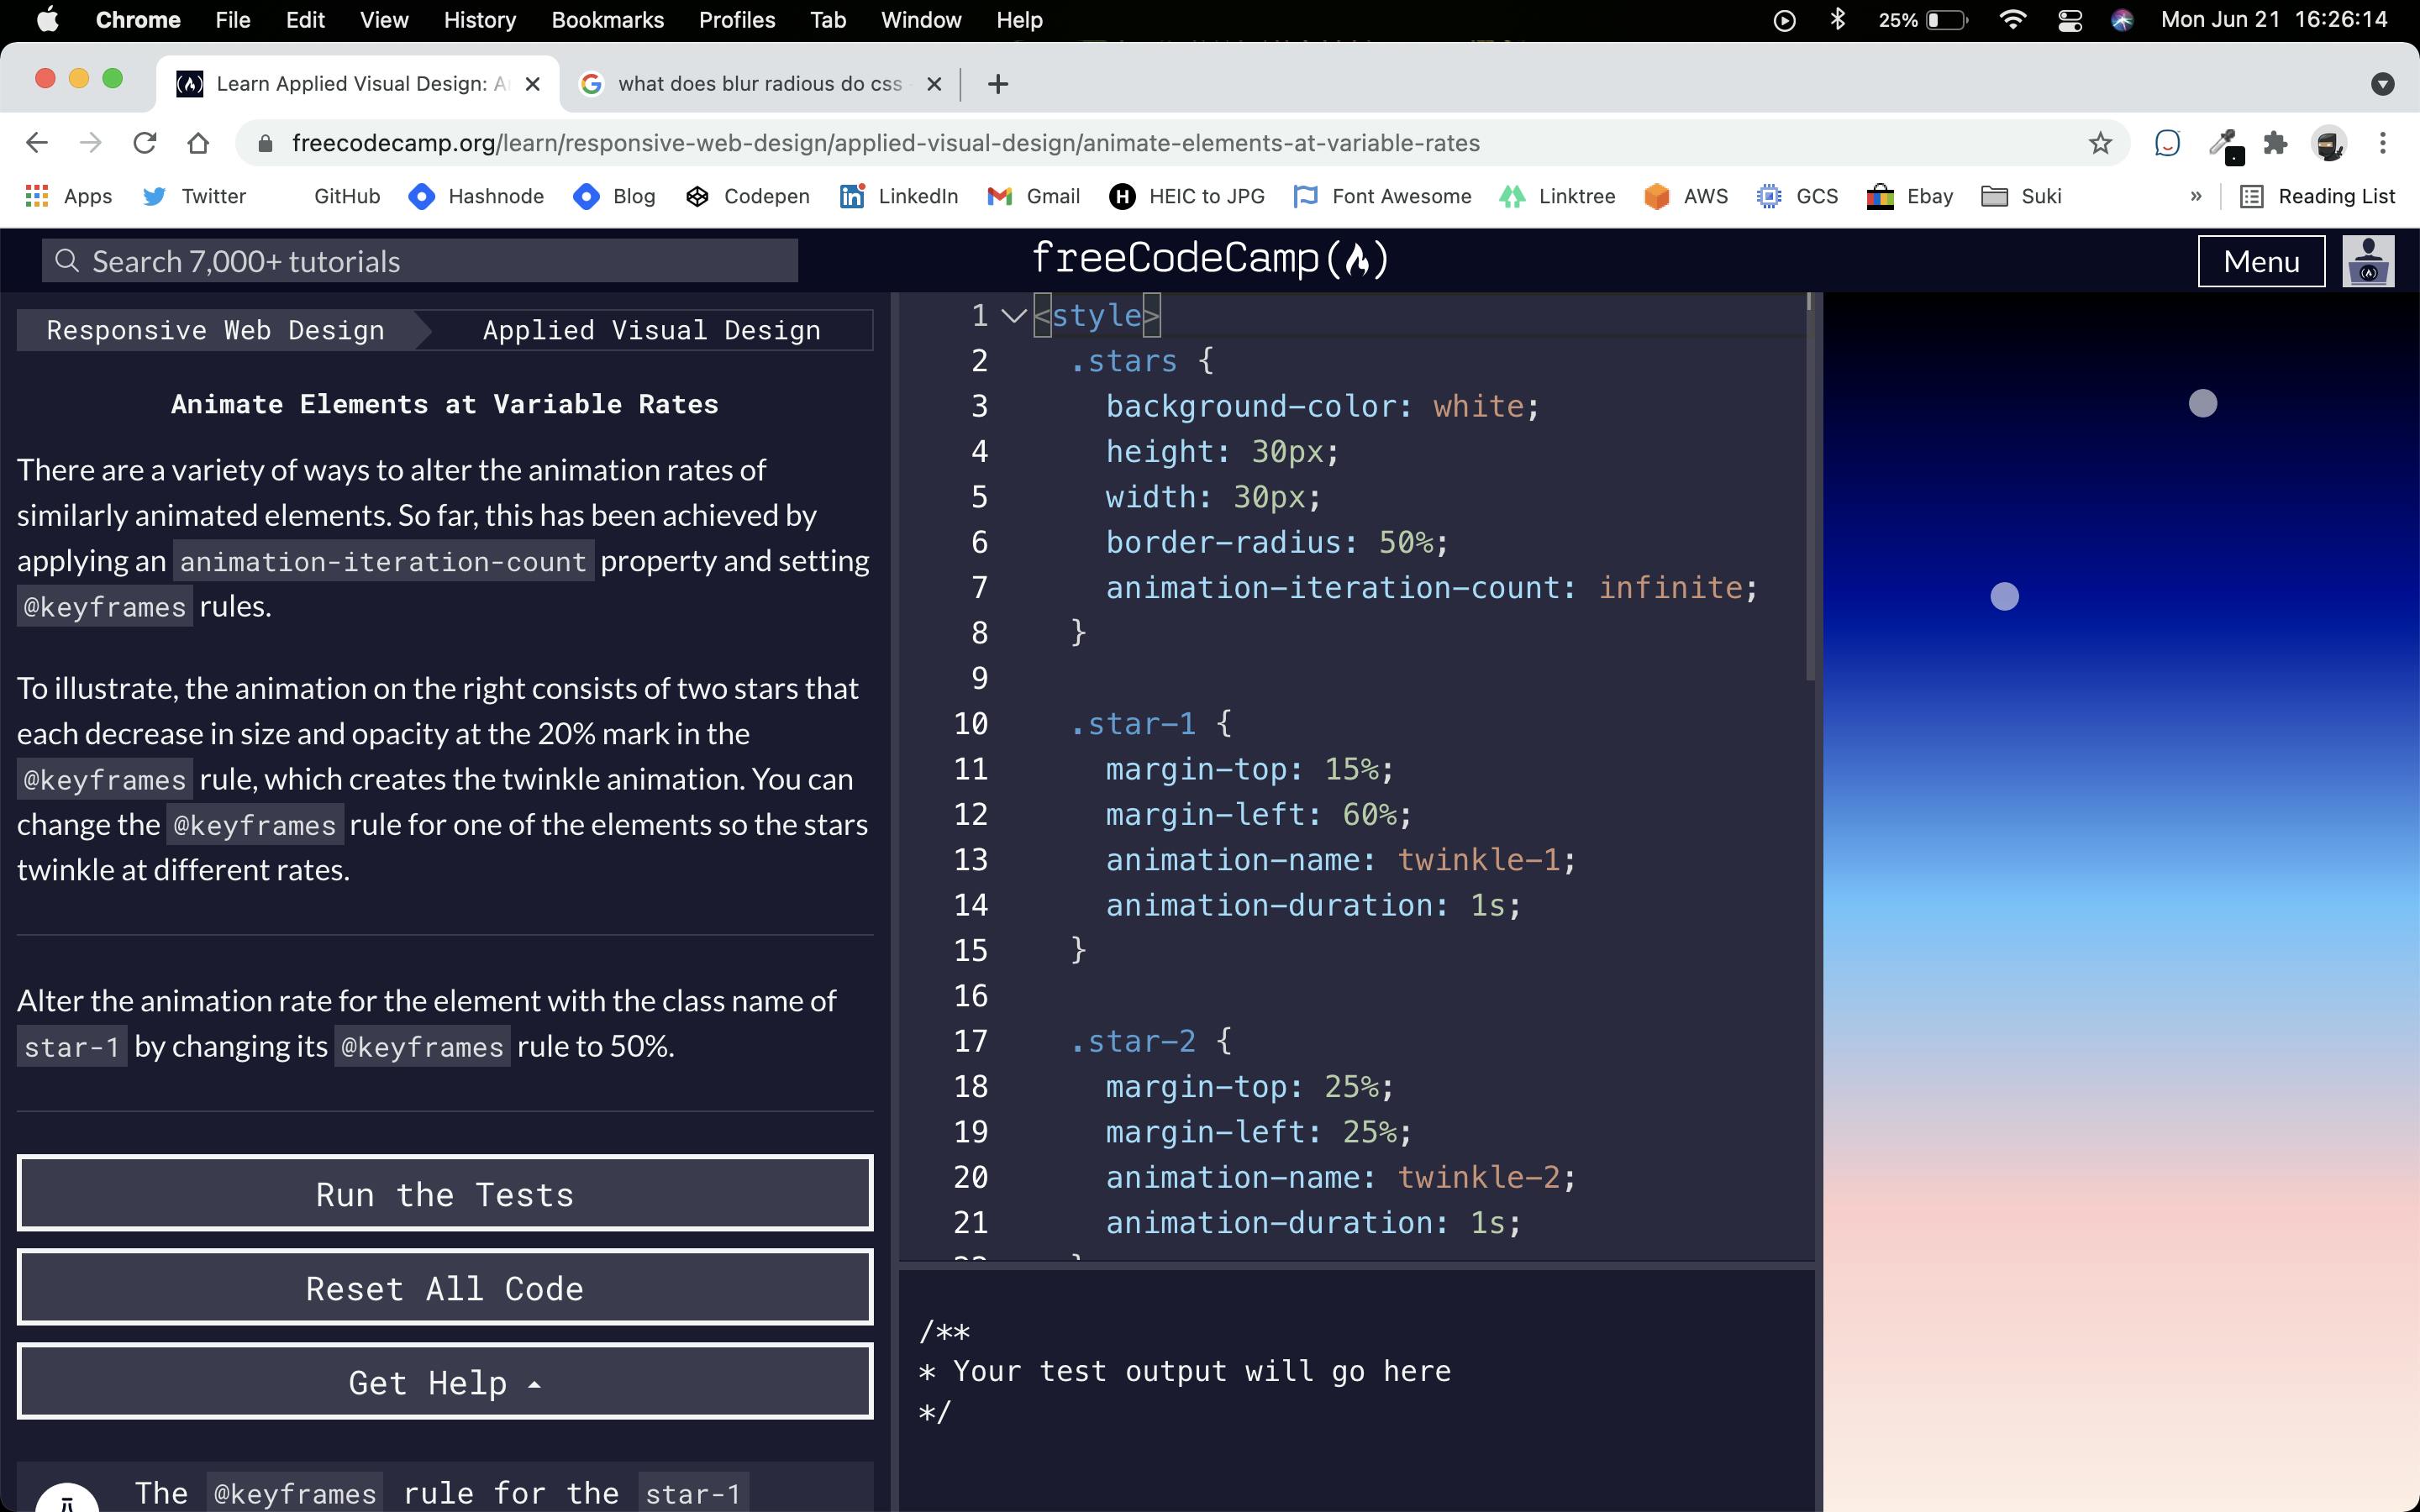The width and height of the screenshot is (2420, 1512).
Task: Open the Blog bookmark
Action: [615, 196]
